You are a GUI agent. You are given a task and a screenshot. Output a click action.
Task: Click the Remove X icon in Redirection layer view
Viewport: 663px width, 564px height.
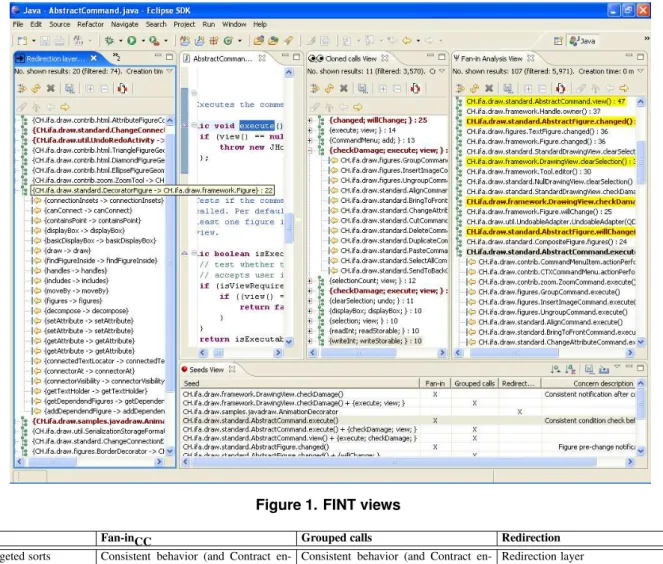pos(51,88)
